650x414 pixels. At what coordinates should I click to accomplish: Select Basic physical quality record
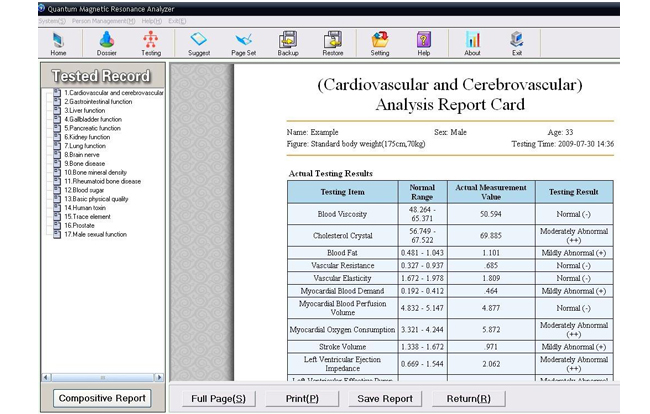[x=96, y=199]
